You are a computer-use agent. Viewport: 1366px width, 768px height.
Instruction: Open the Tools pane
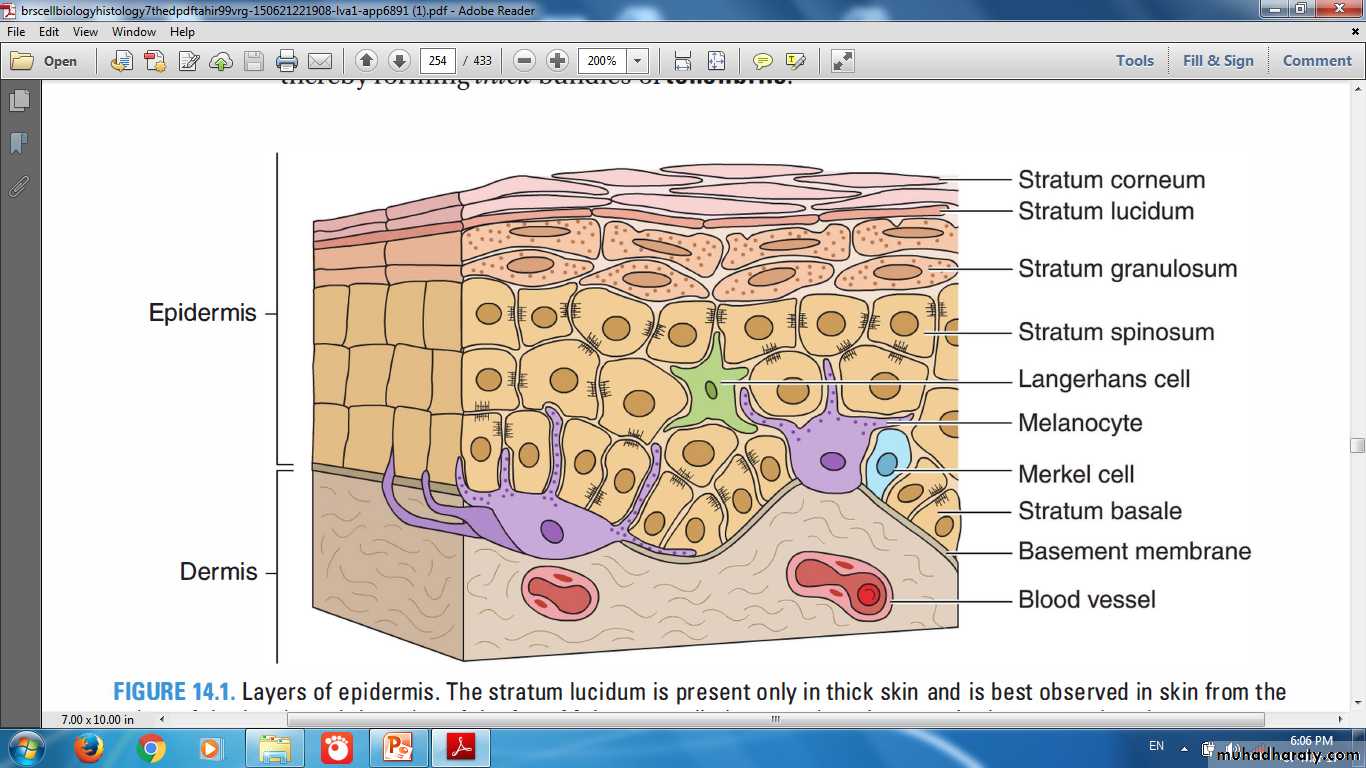coord(1134,61)
